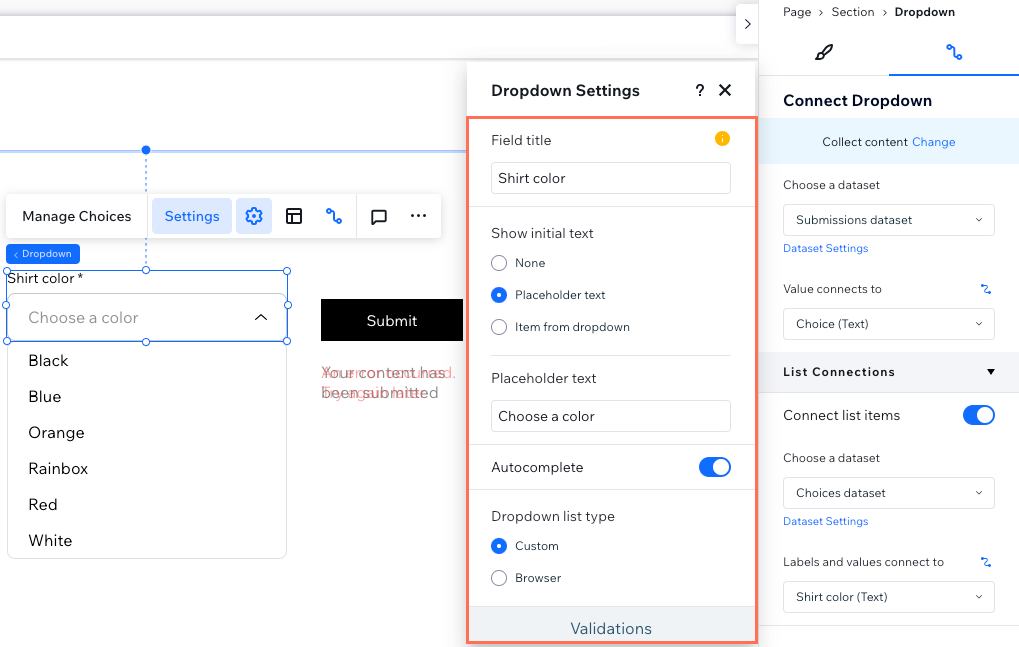
Task: Close the Dropdown Settings panel
Action: point(725,90)
